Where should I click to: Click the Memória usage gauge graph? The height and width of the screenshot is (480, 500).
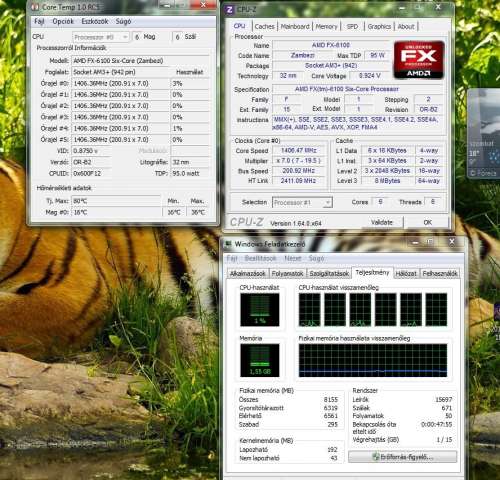pyautogui.click(x=260, y=360)
